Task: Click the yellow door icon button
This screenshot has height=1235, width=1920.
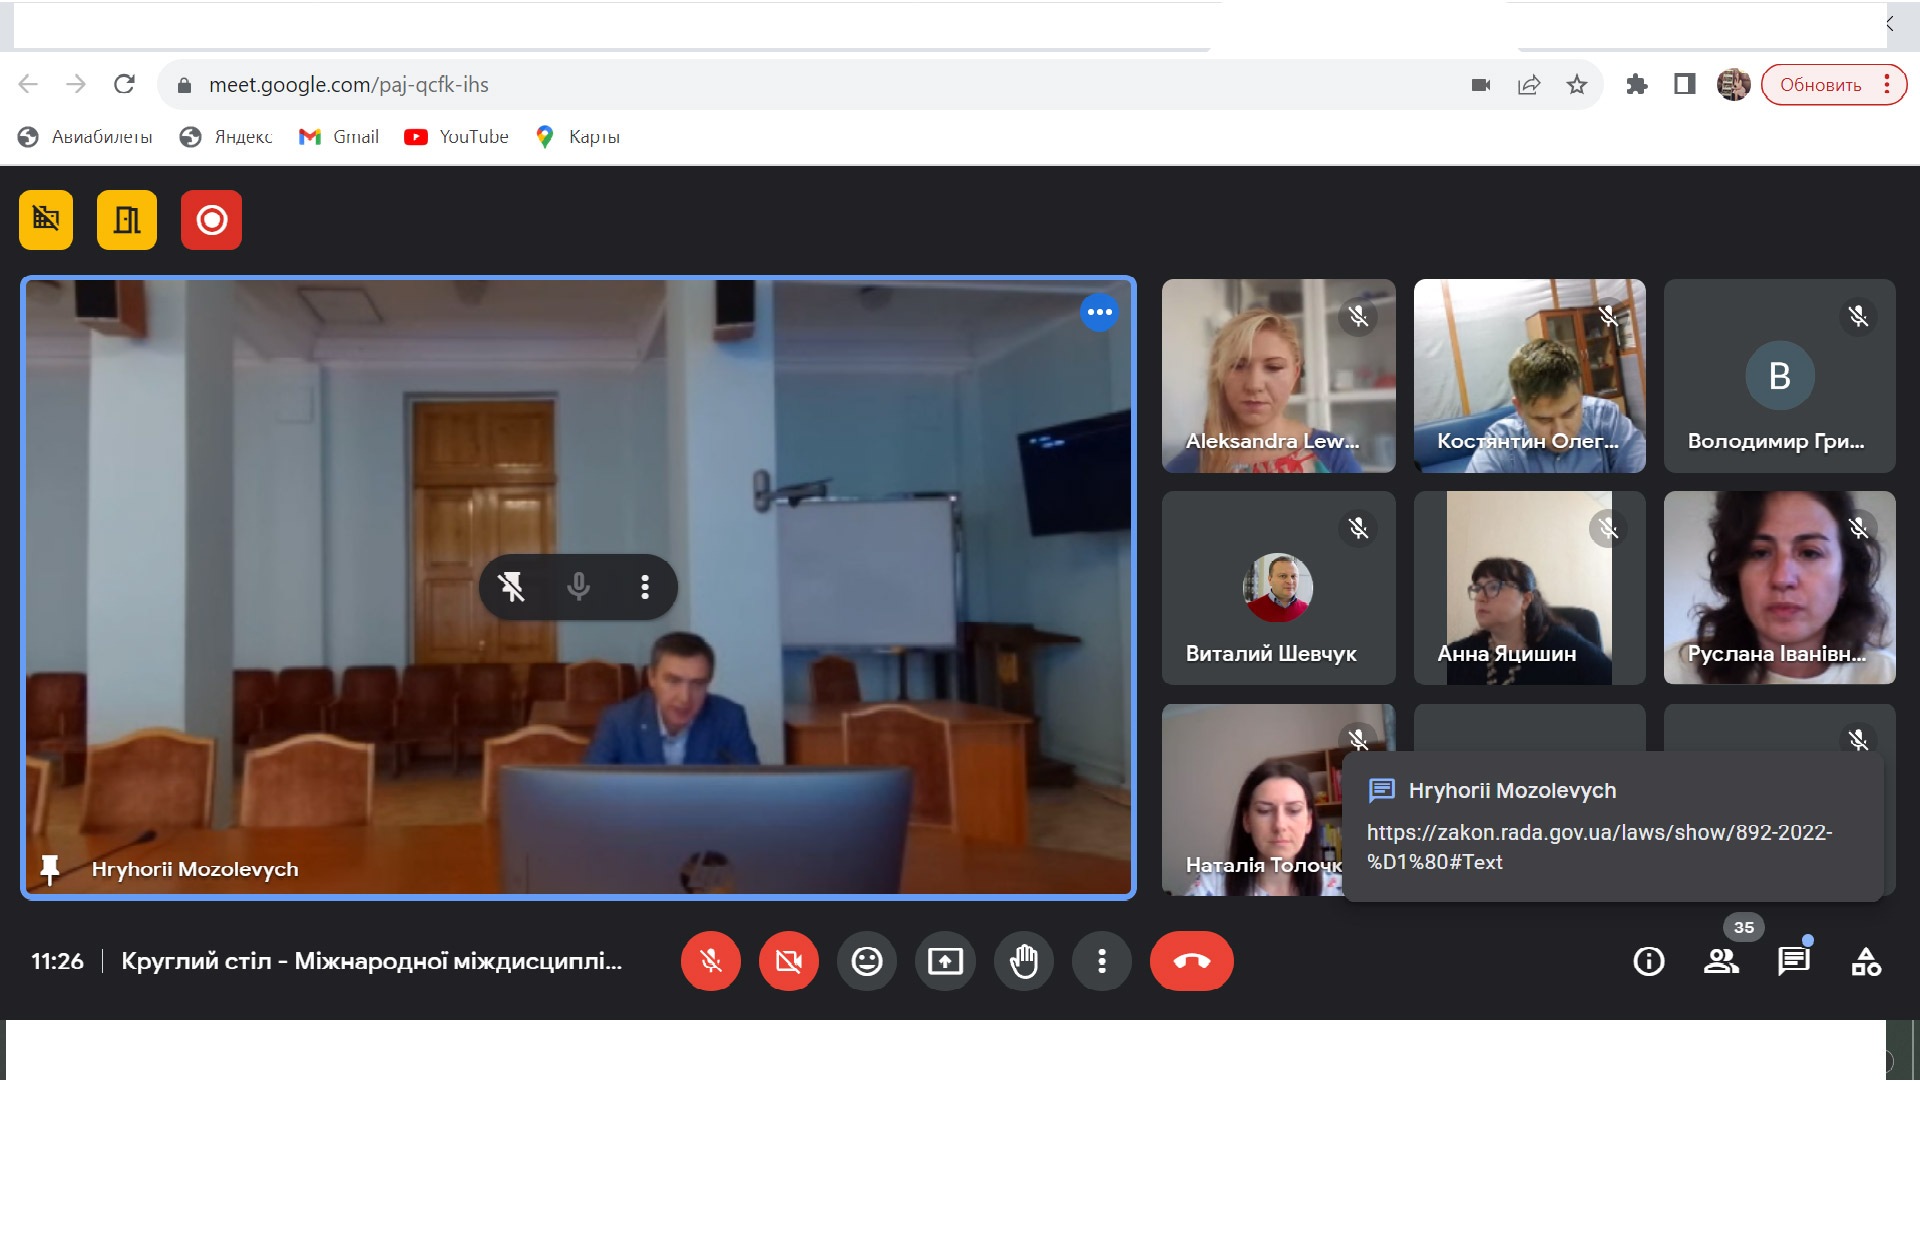Action: pyautogui.click(x=127, y=220)
